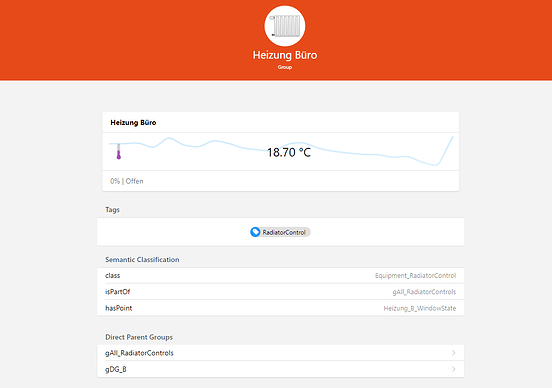Click the temperature trend line chart
The image size is (552, 388).
pyautogui.click(x=281, y=151)
